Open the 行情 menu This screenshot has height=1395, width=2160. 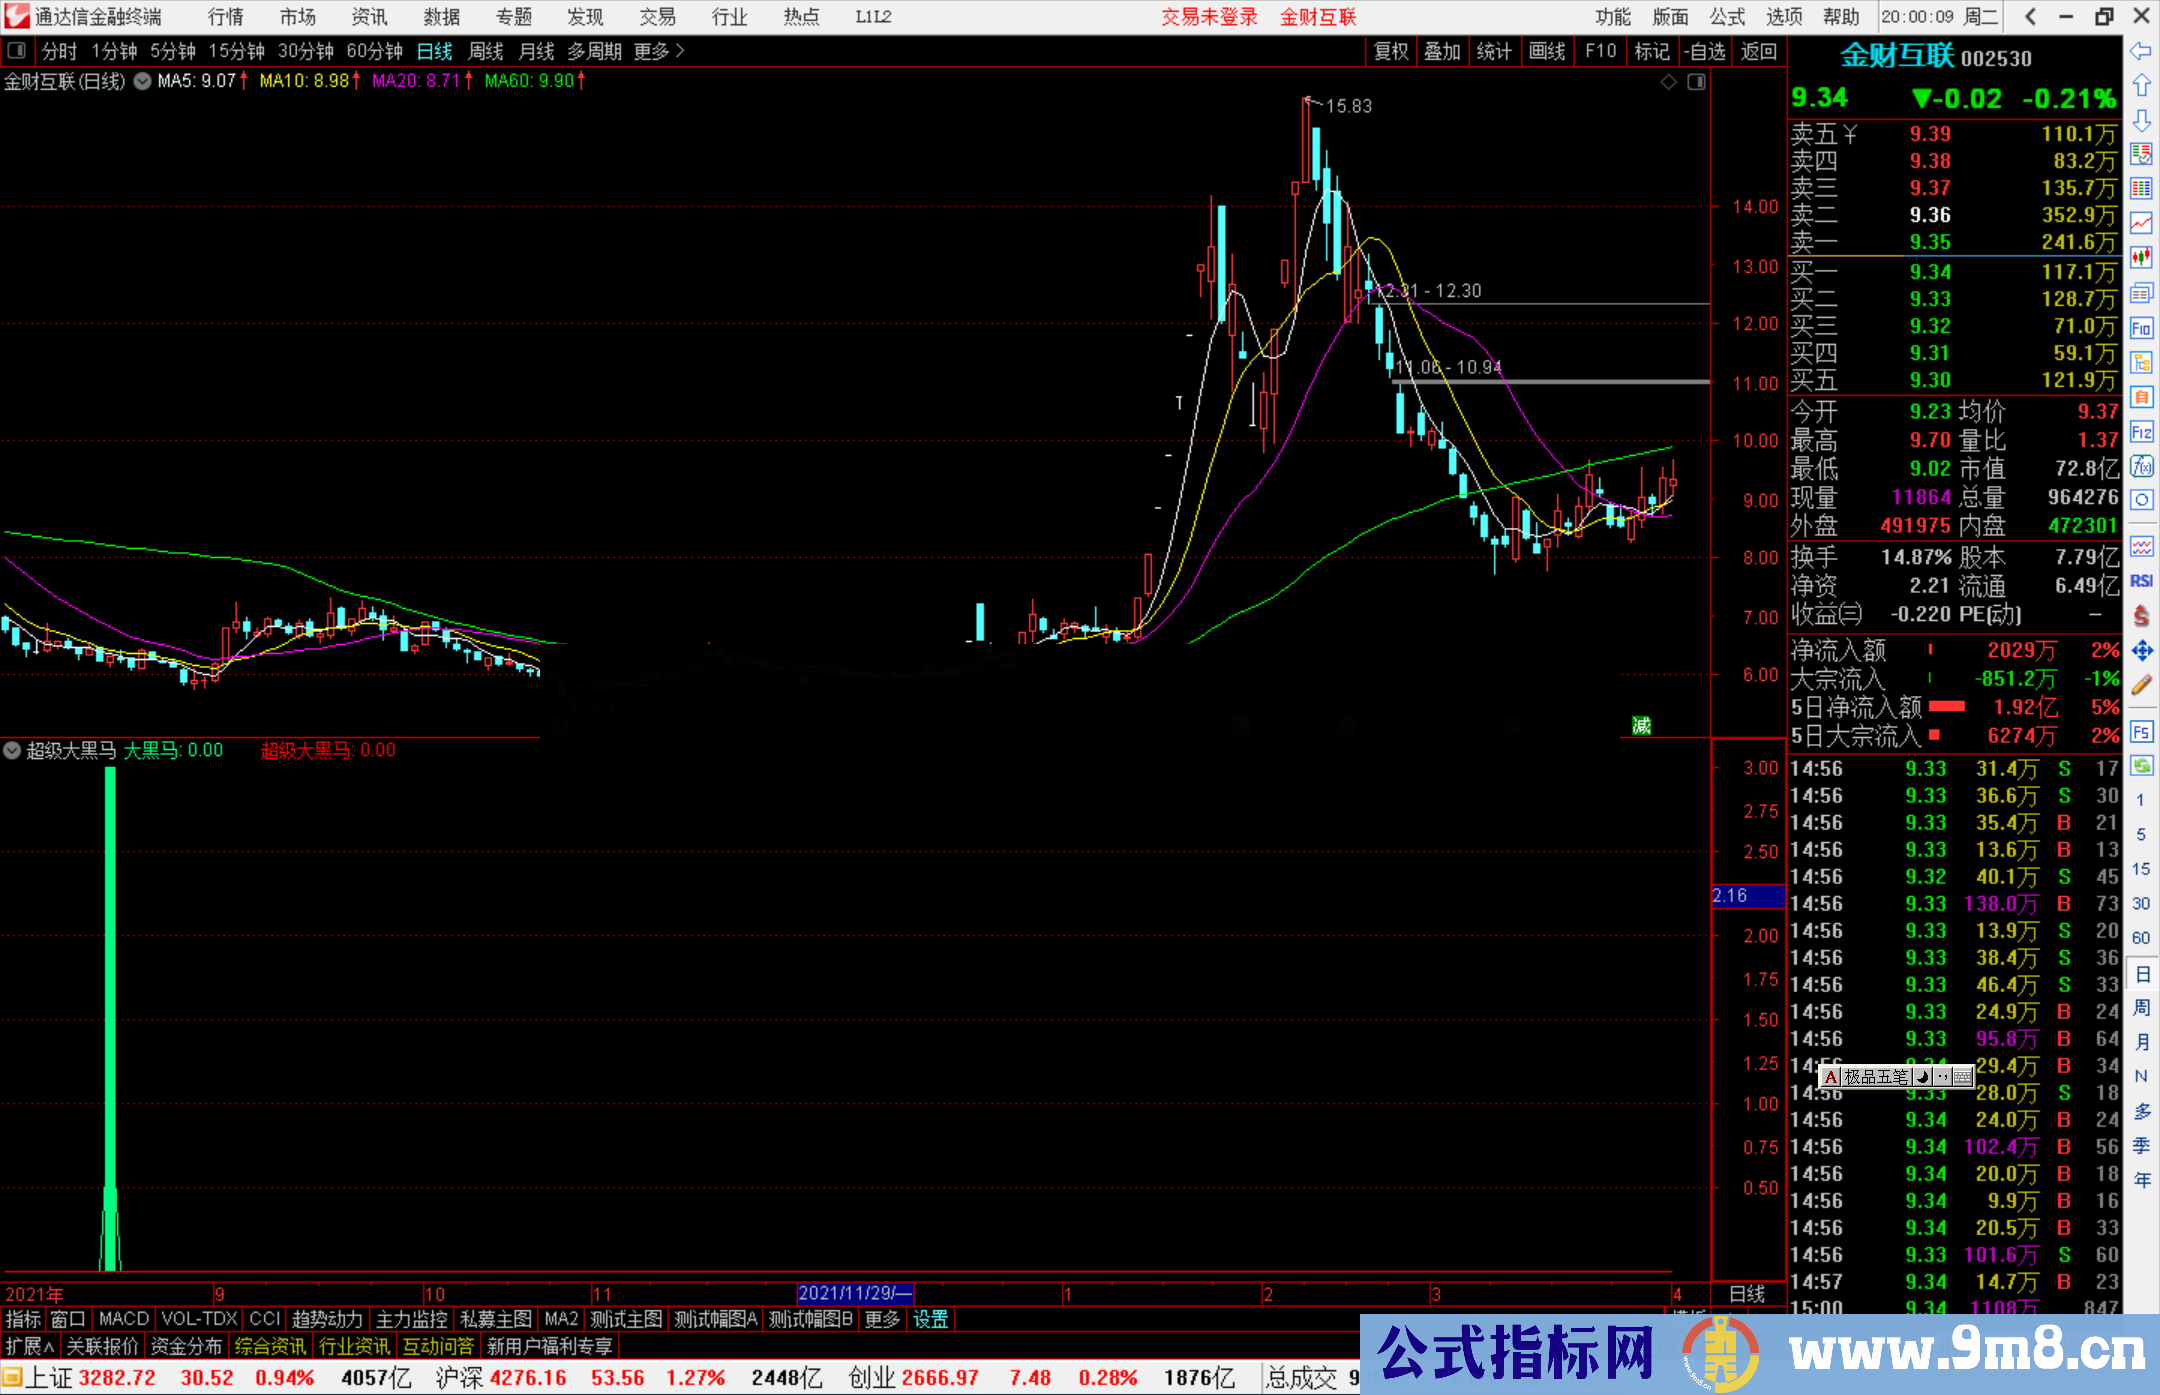[225, 16]
